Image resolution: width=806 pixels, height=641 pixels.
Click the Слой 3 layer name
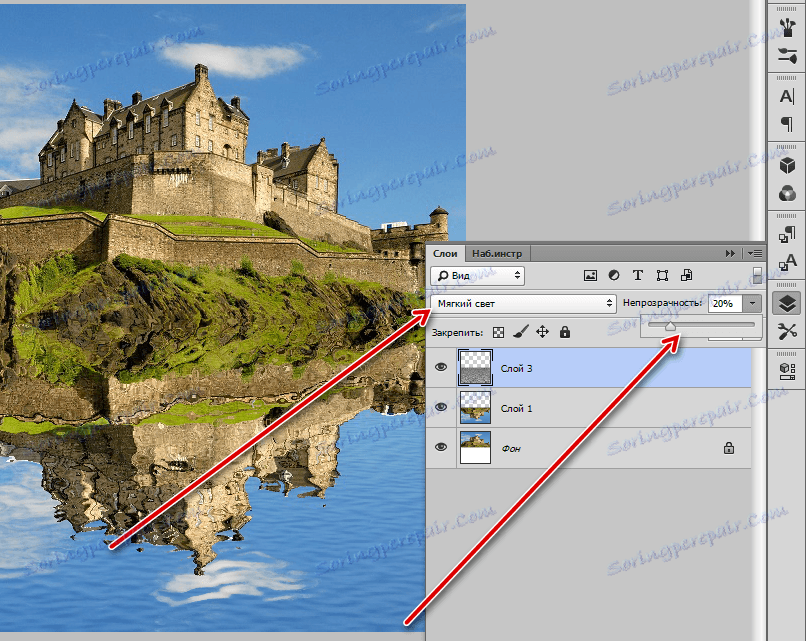(x=516, y=369)
